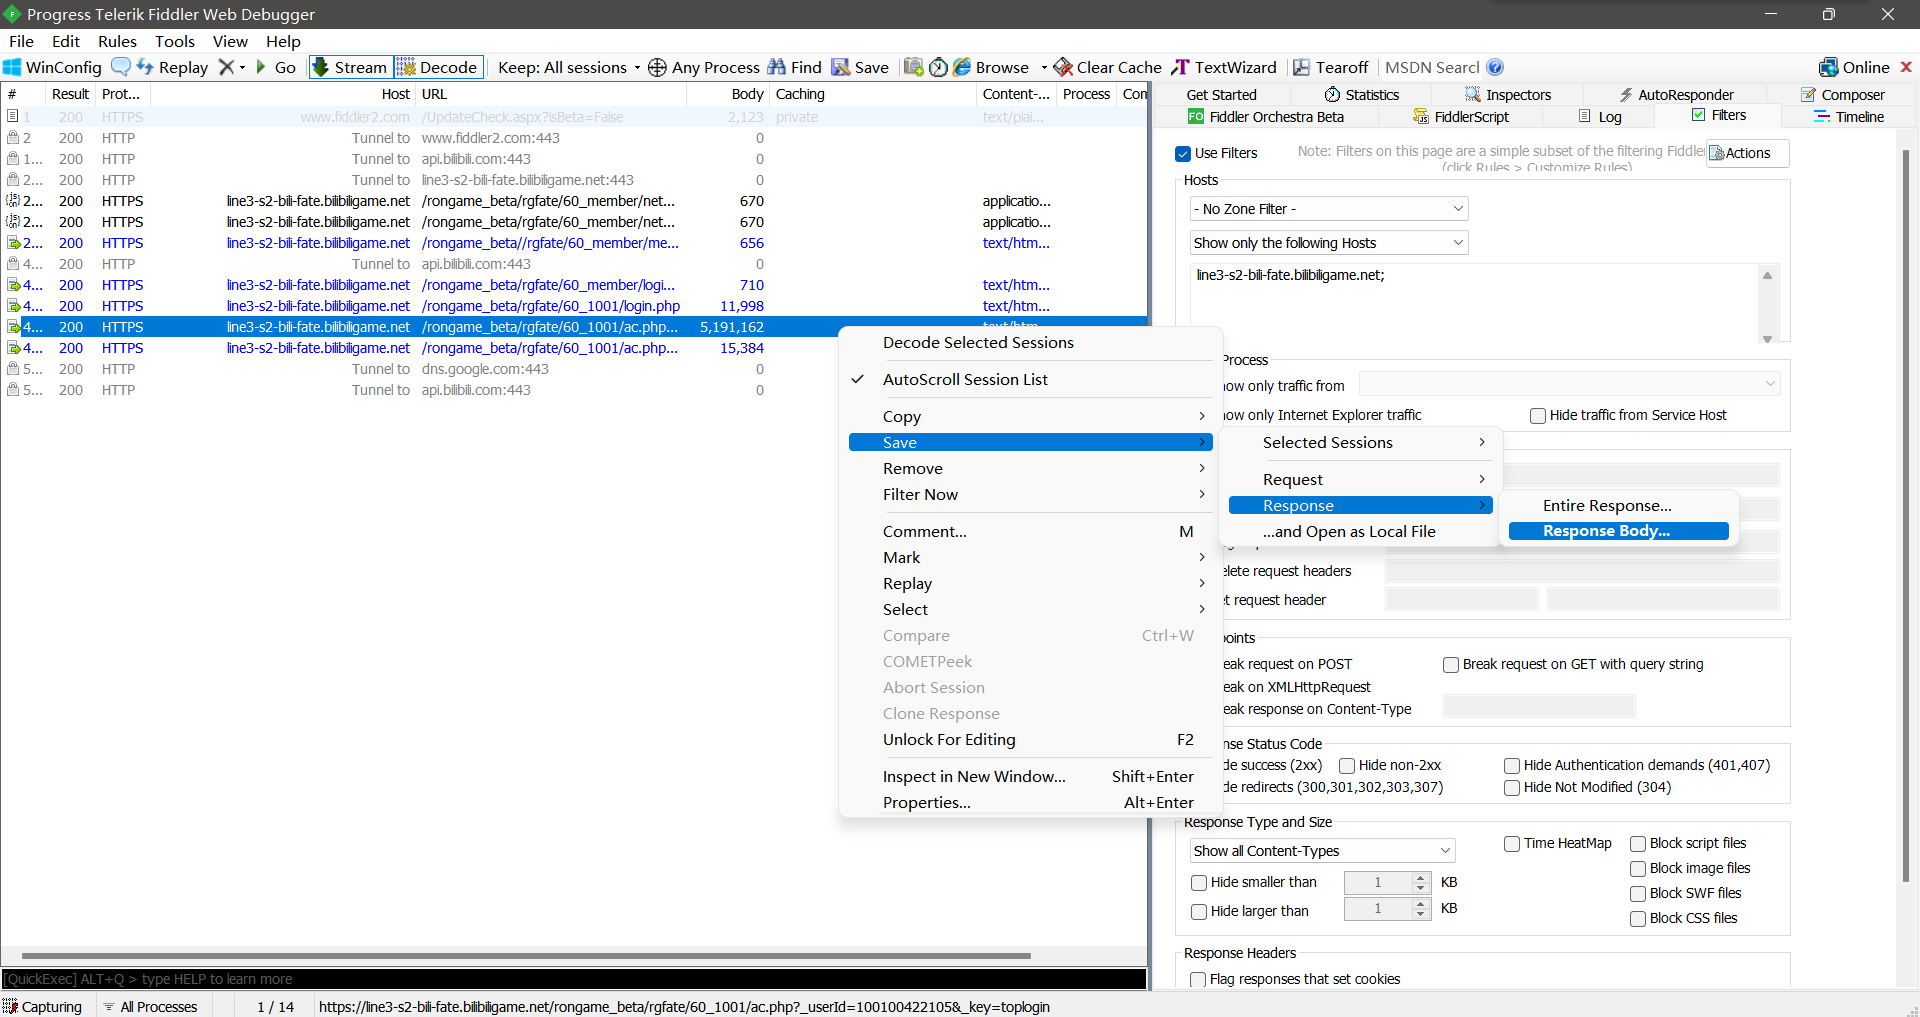
Task: Uncheck the Use Filters checkbox
Action: point(1183,153)
